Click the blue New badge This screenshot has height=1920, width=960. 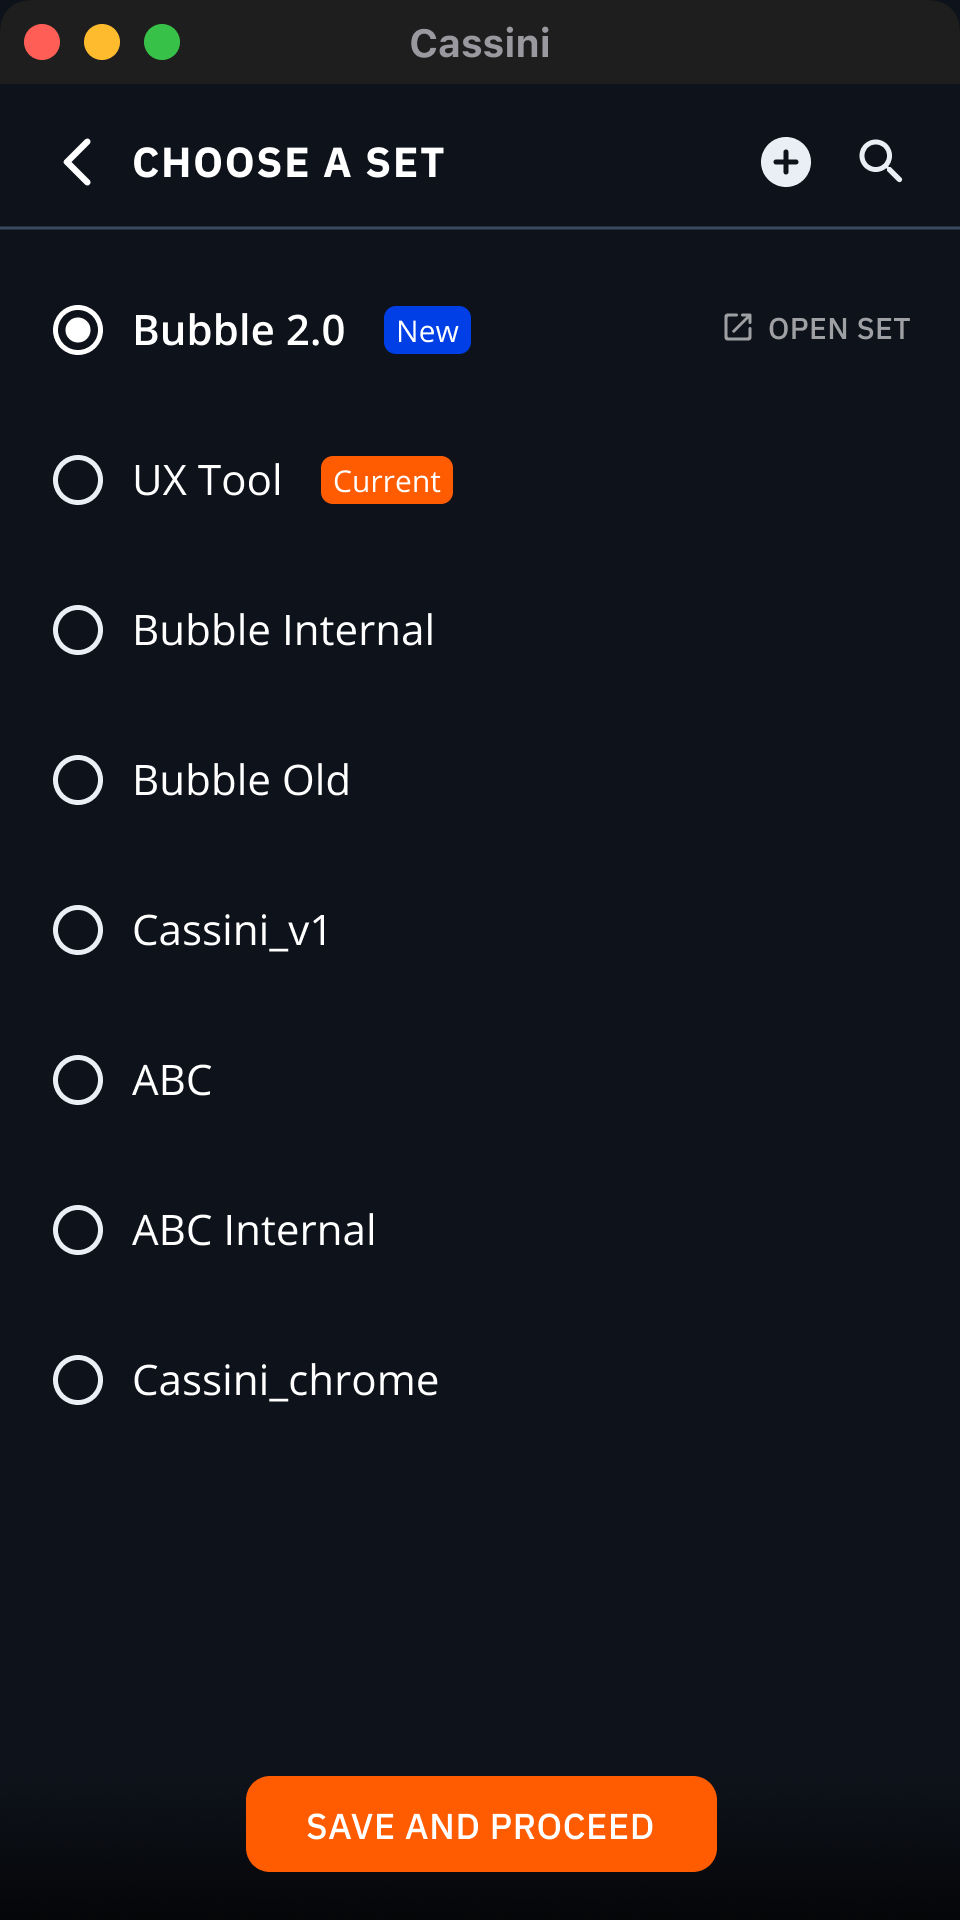(427, 330)
